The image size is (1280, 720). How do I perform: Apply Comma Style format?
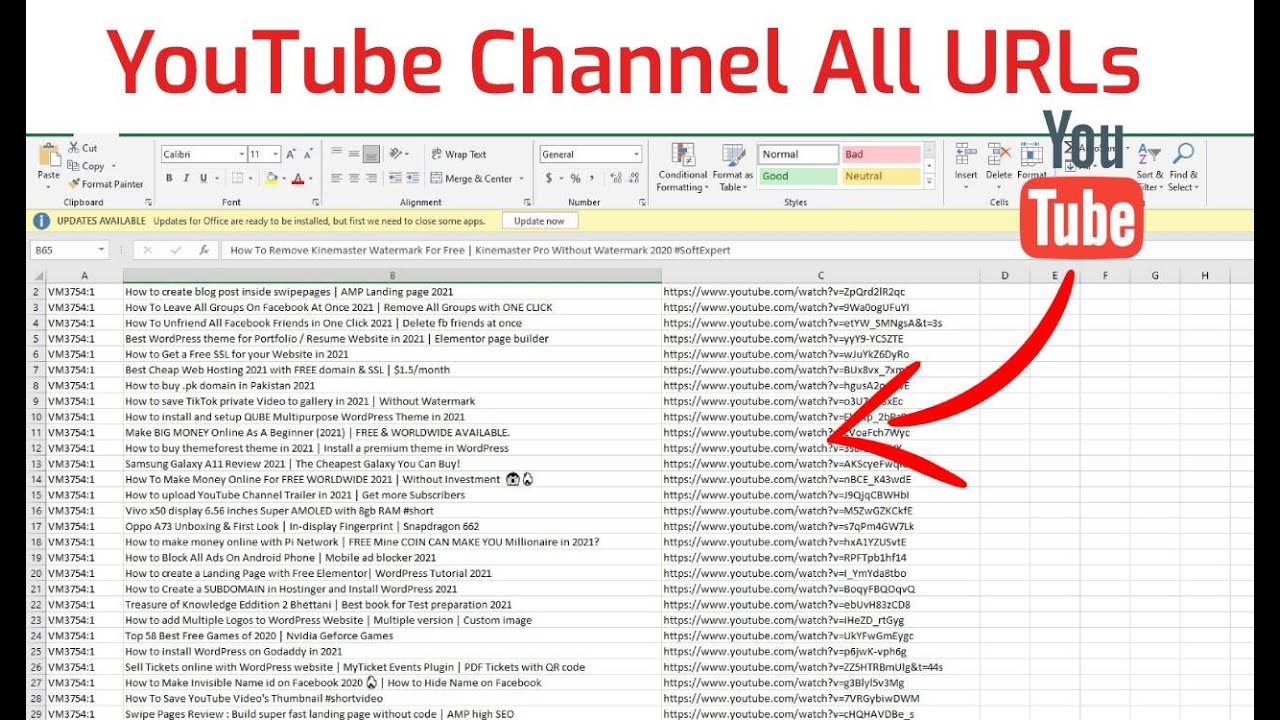591,179
